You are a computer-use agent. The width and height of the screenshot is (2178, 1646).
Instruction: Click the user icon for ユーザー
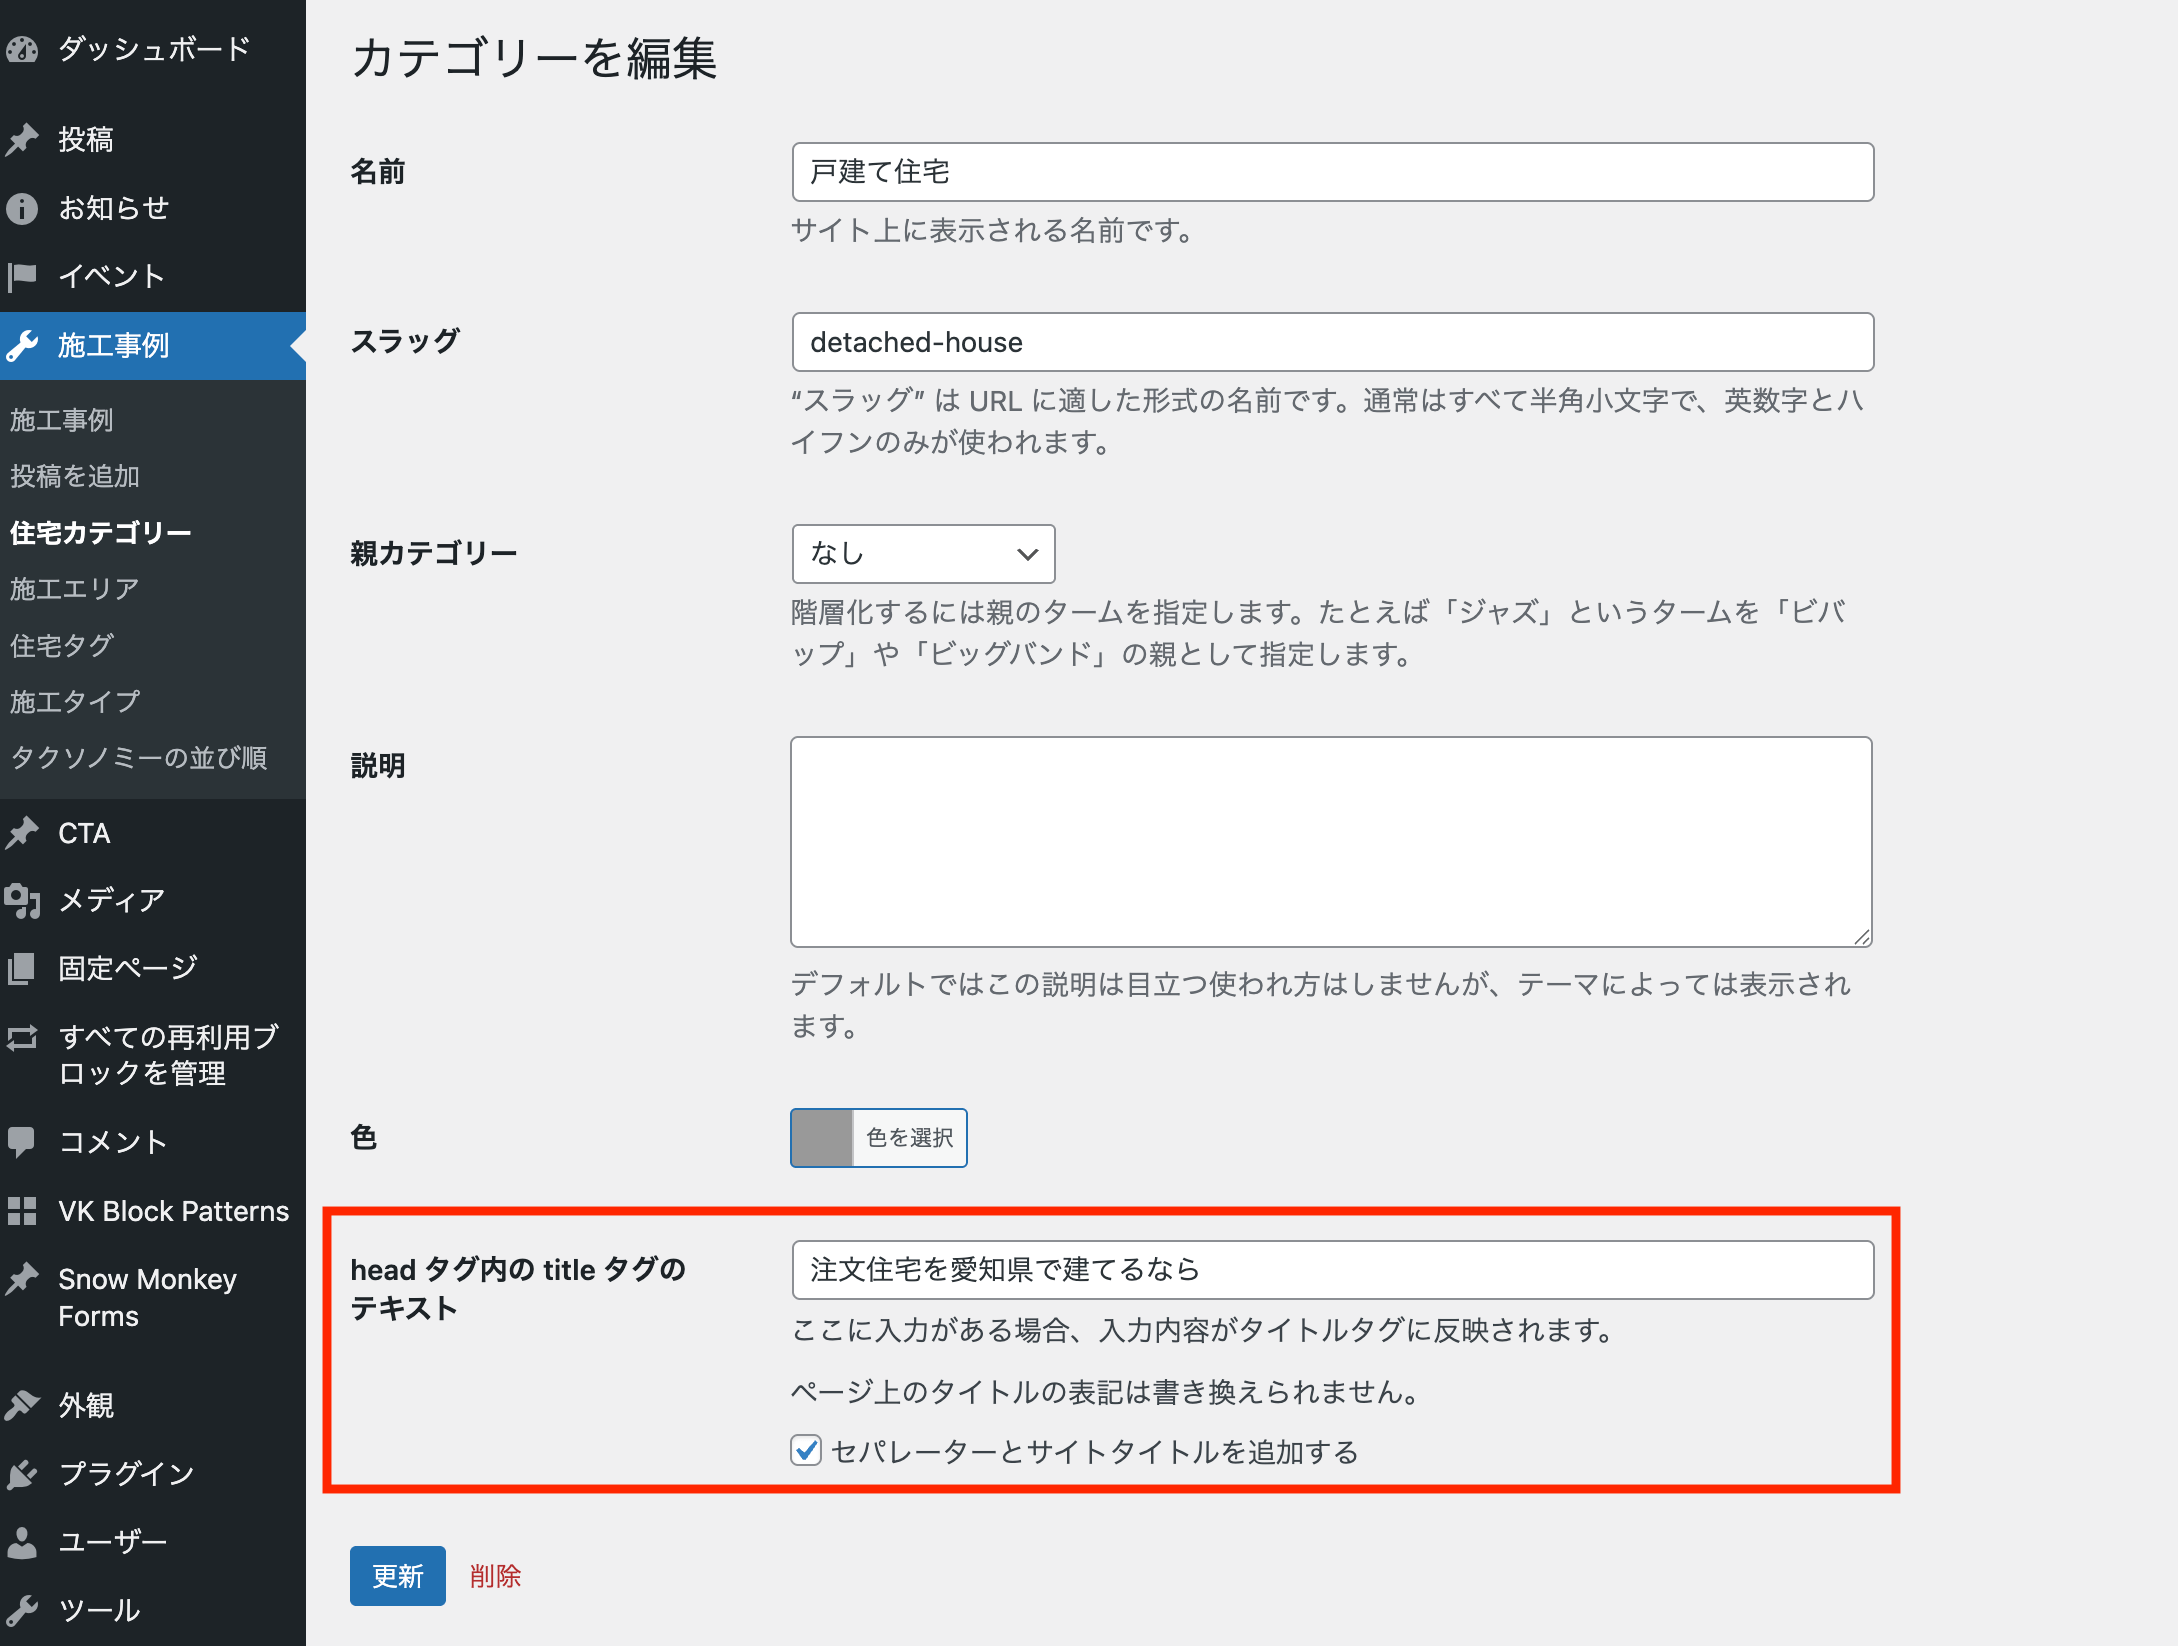coord(22,1541)
